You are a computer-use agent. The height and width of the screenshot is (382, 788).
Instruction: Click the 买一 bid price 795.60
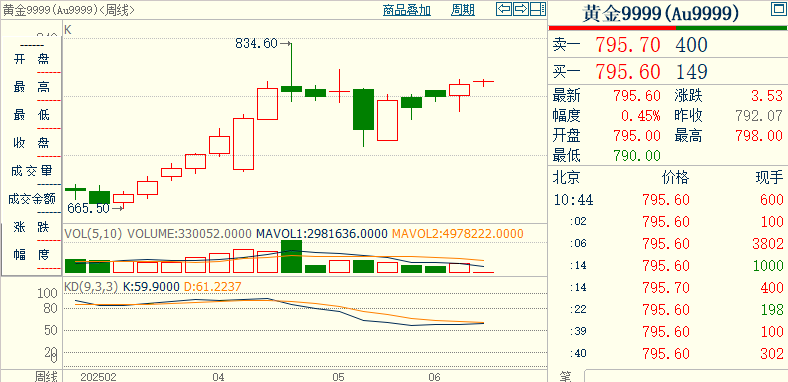(628, 72)
